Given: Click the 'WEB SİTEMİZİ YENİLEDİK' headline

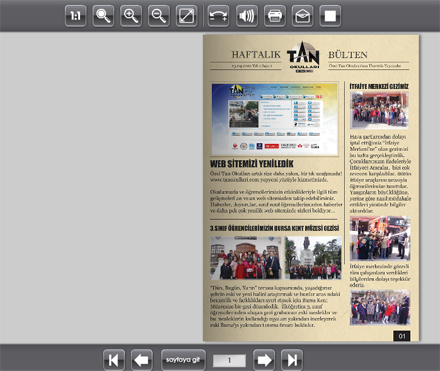Looking at the screenshot, I should [x=252, y=164].
